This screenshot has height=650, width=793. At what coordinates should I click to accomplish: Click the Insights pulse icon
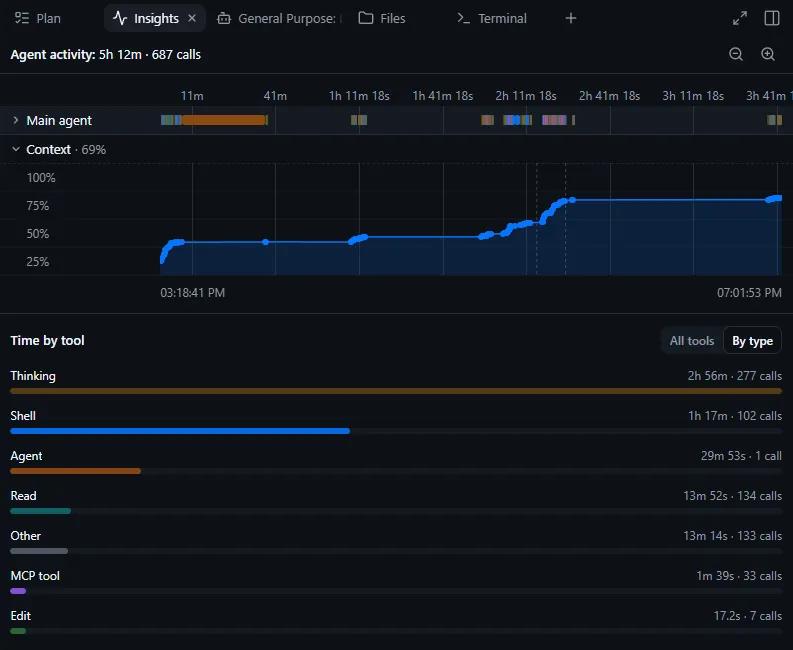point(120,19)
